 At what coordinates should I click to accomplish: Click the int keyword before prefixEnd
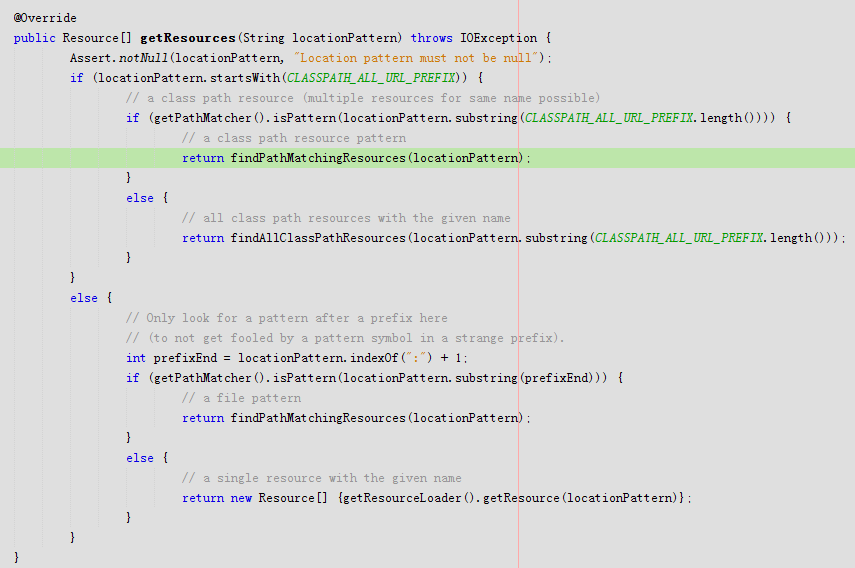(136, 358)
